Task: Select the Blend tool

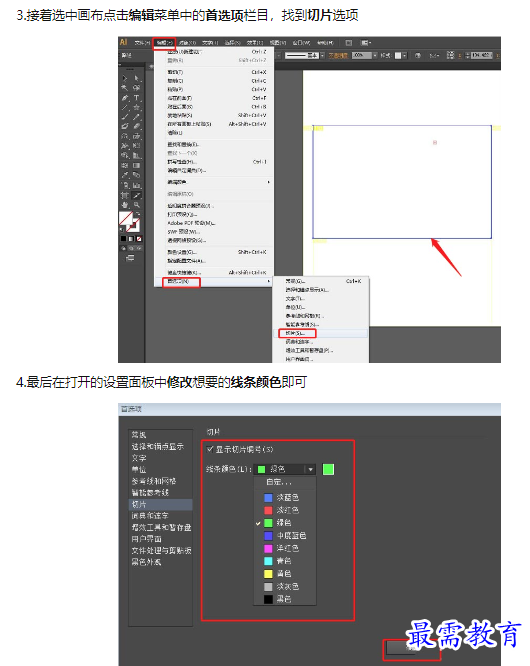Action: (x=137, y=175)
